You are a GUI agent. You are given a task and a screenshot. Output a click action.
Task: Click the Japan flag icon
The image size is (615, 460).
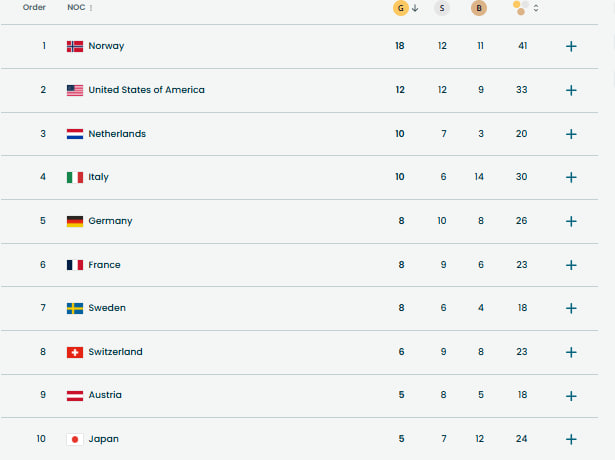pyautogui.click(x=75, y=439)
